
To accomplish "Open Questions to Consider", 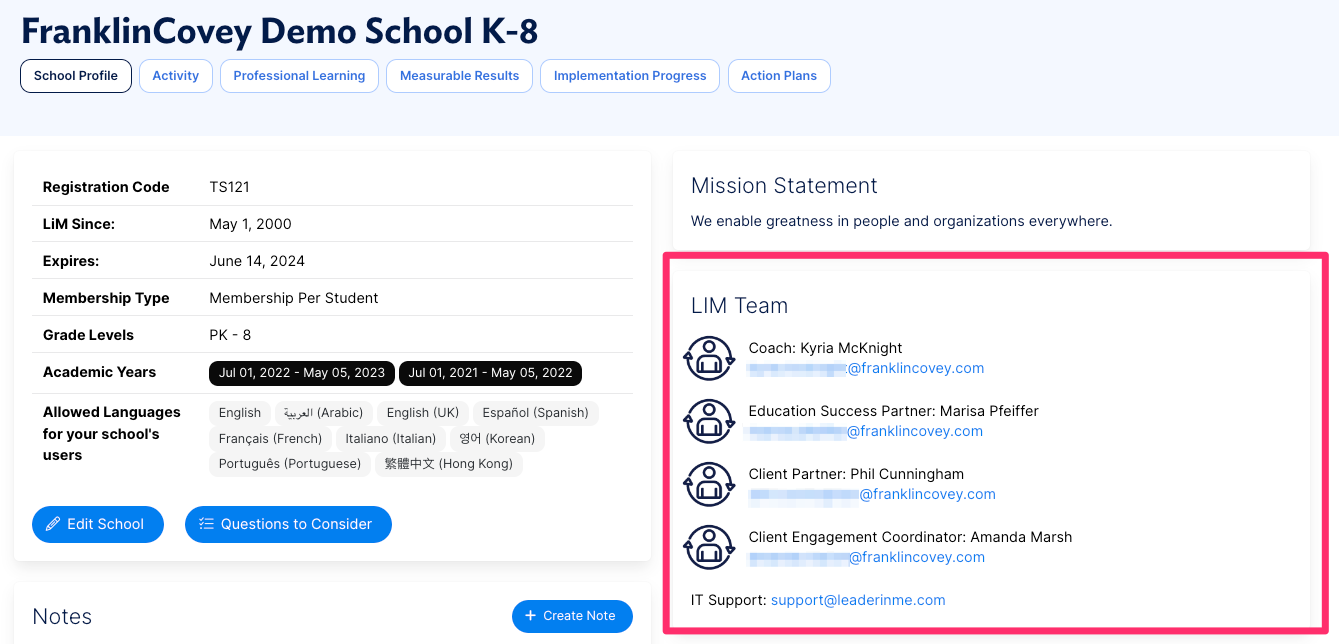I will pos(288,524).
